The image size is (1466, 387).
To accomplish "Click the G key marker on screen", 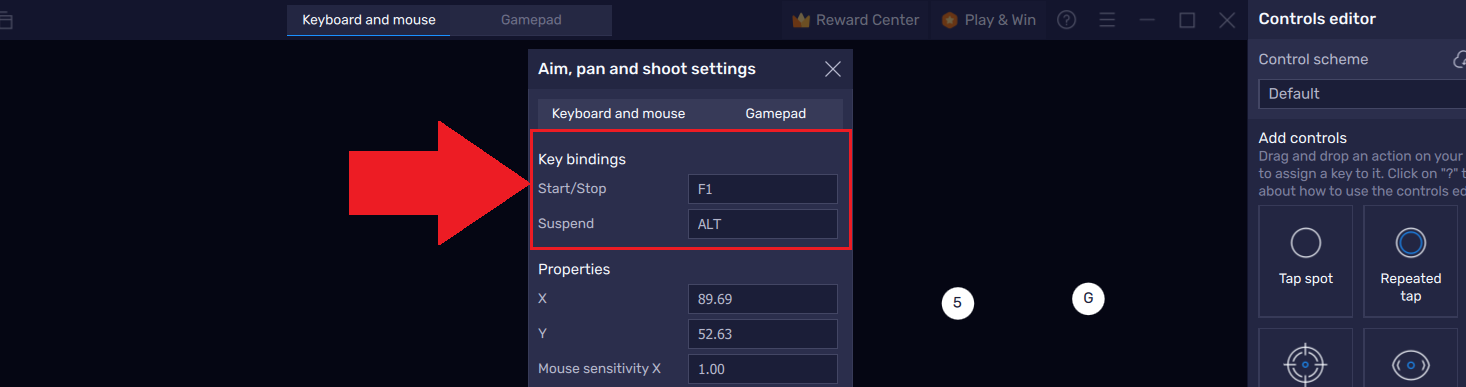I will tap(1088, 298).
